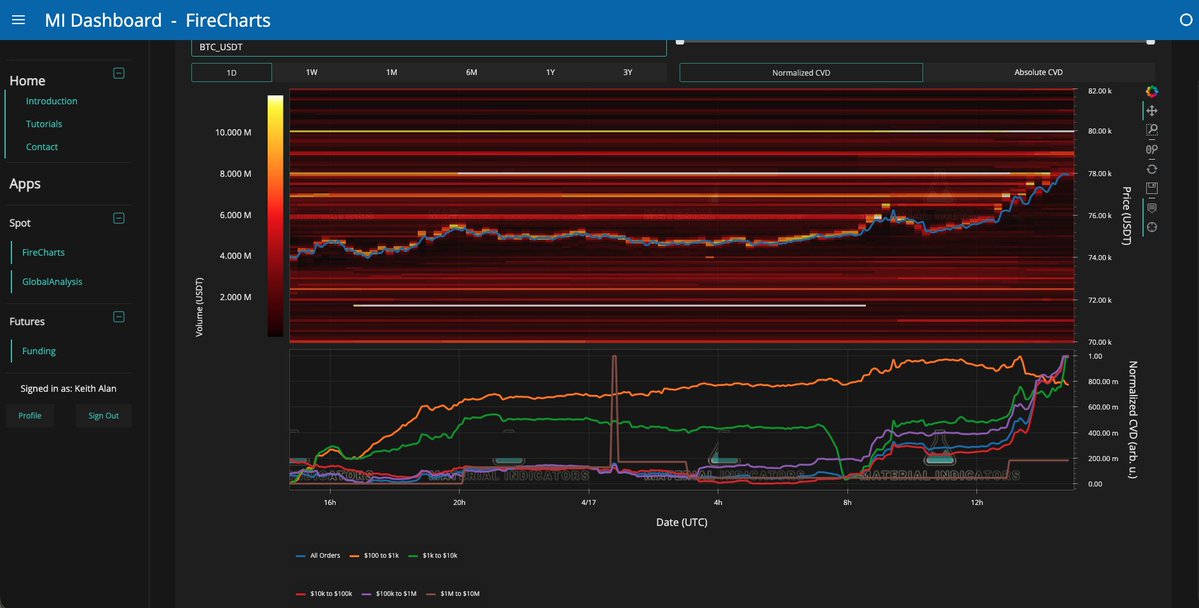Open the Profile page
This screenshot has height=608, width=1199.
tap(30, 415)
